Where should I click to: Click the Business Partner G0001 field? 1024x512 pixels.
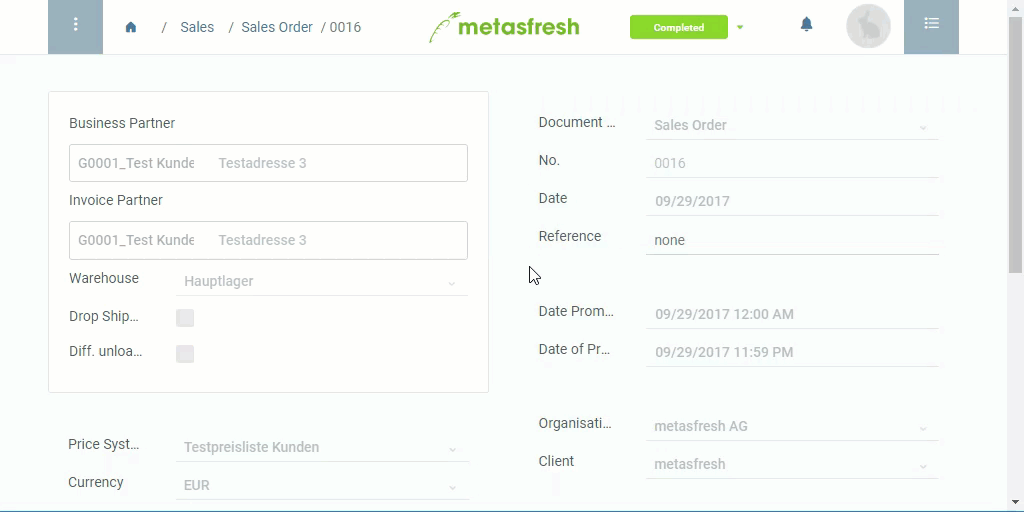268,163
